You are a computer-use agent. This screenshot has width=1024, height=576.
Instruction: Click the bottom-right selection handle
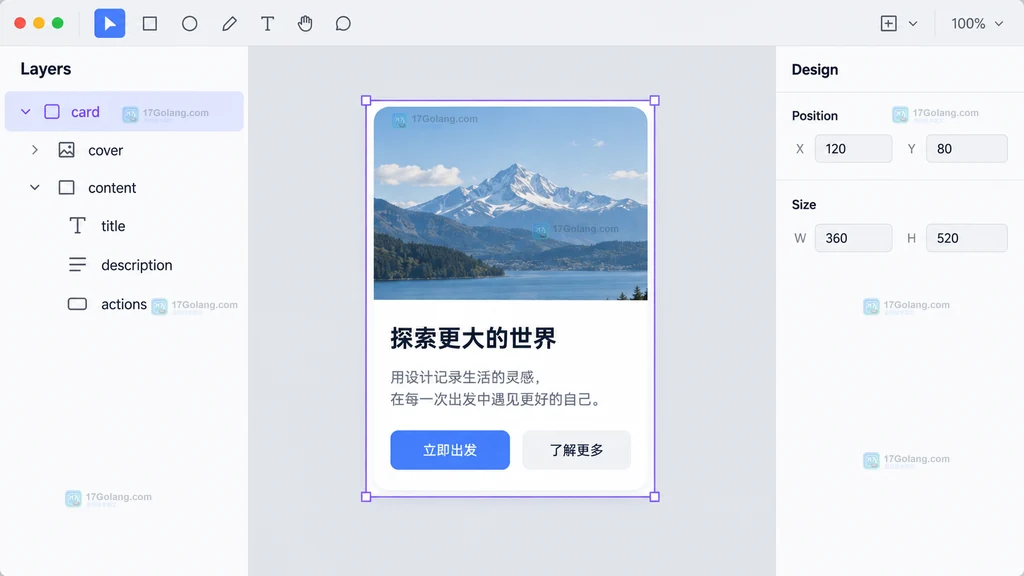[654, 496]
